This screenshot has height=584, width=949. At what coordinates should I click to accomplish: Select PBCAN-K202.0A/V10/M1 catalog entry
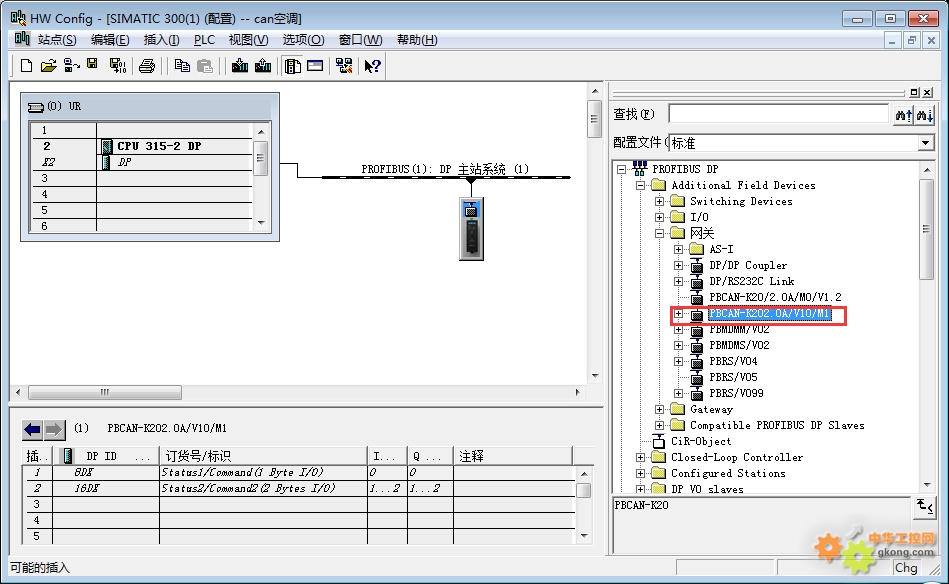[x=770, y=313]
